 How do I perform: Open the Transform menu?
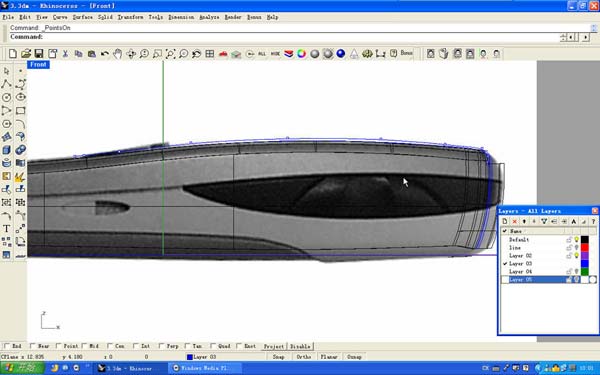(x=130, y=17)
